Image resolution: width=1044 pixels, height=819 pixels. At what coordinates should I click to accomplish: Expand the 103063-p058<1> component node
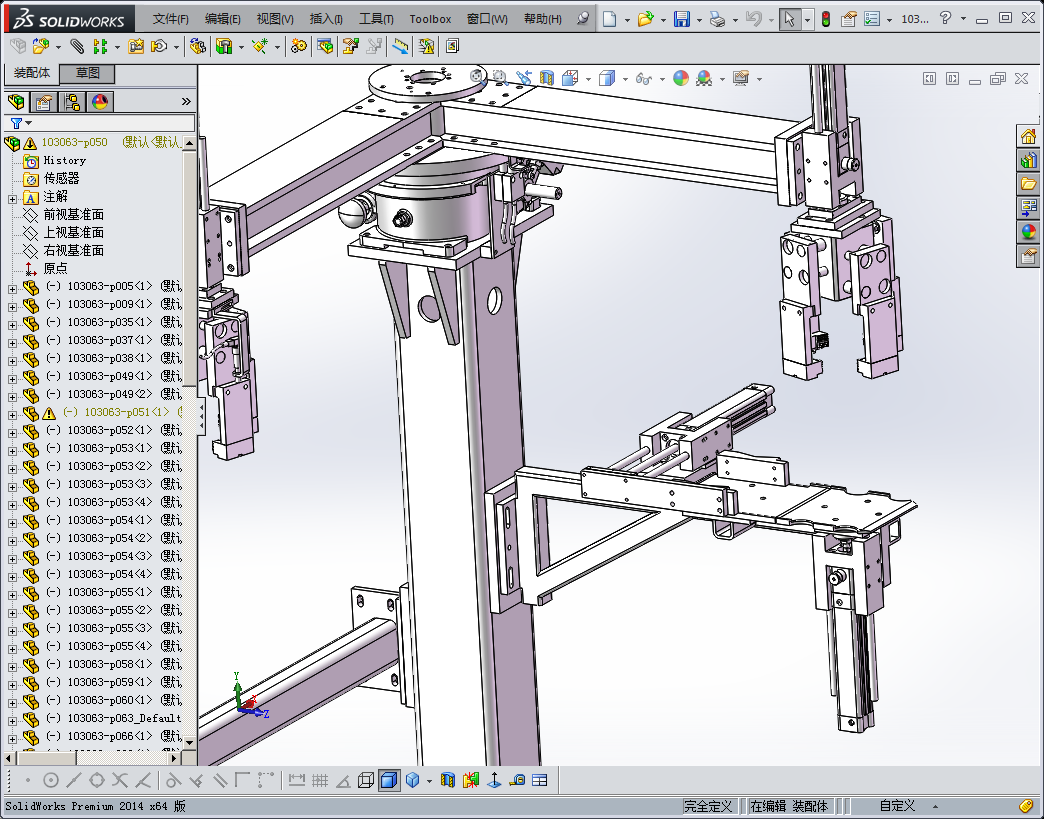coord(12,666)
